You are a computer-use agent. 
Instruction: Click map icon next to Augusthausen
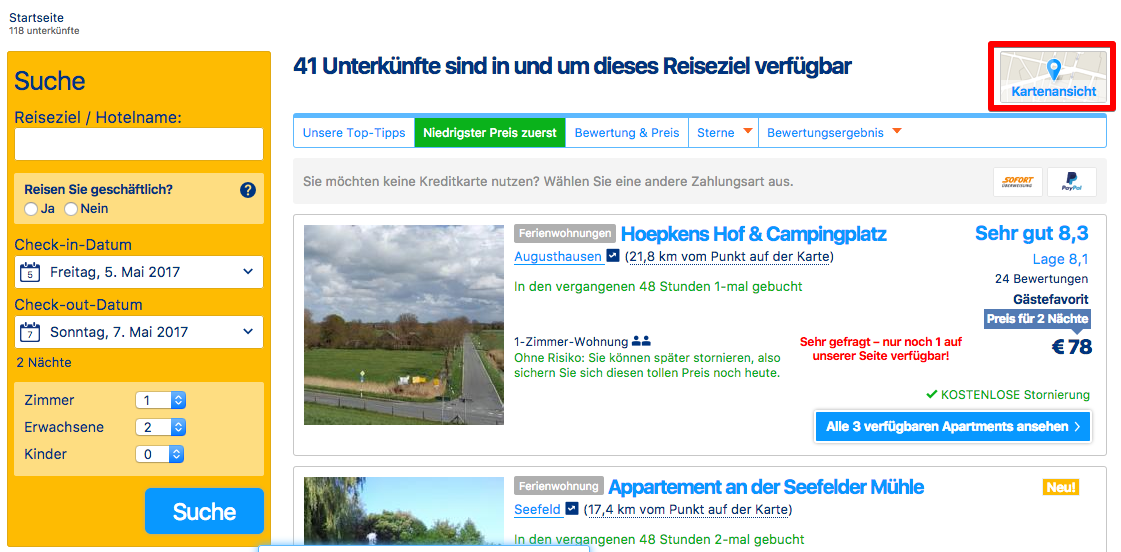(x=613, y=256)
